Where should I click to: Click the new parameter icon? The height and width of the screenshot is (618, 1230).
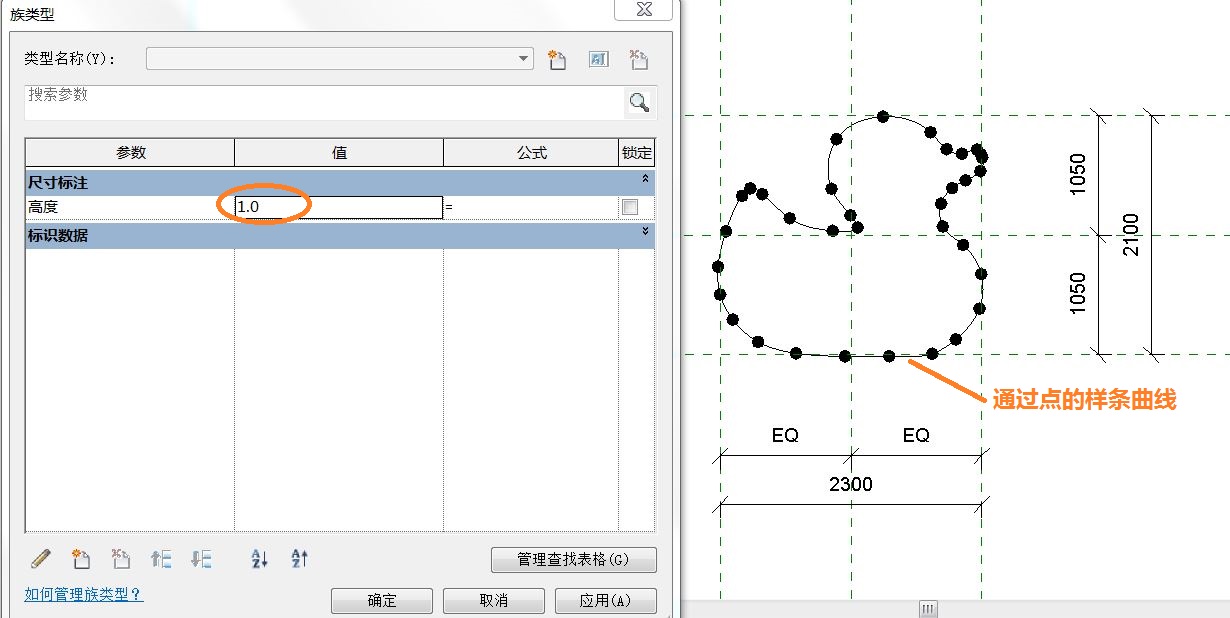coord(81,559)
